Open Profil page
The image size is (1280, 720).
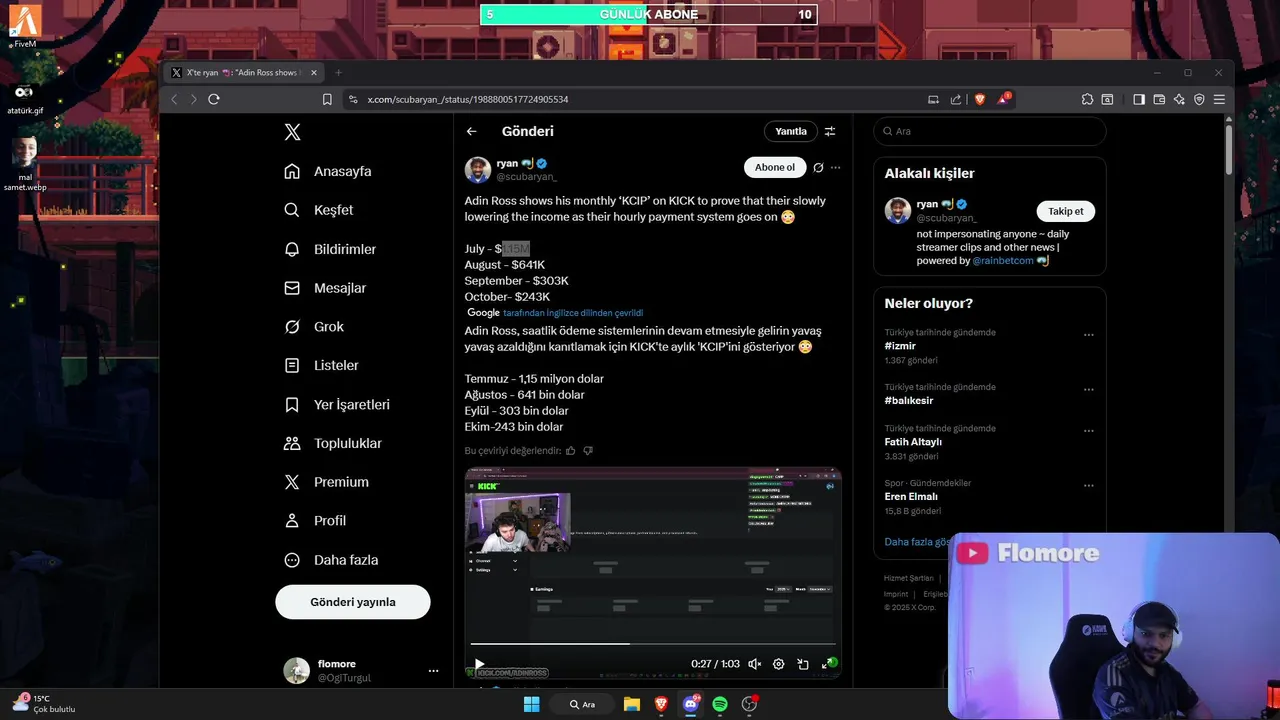[x=315, y=521]
